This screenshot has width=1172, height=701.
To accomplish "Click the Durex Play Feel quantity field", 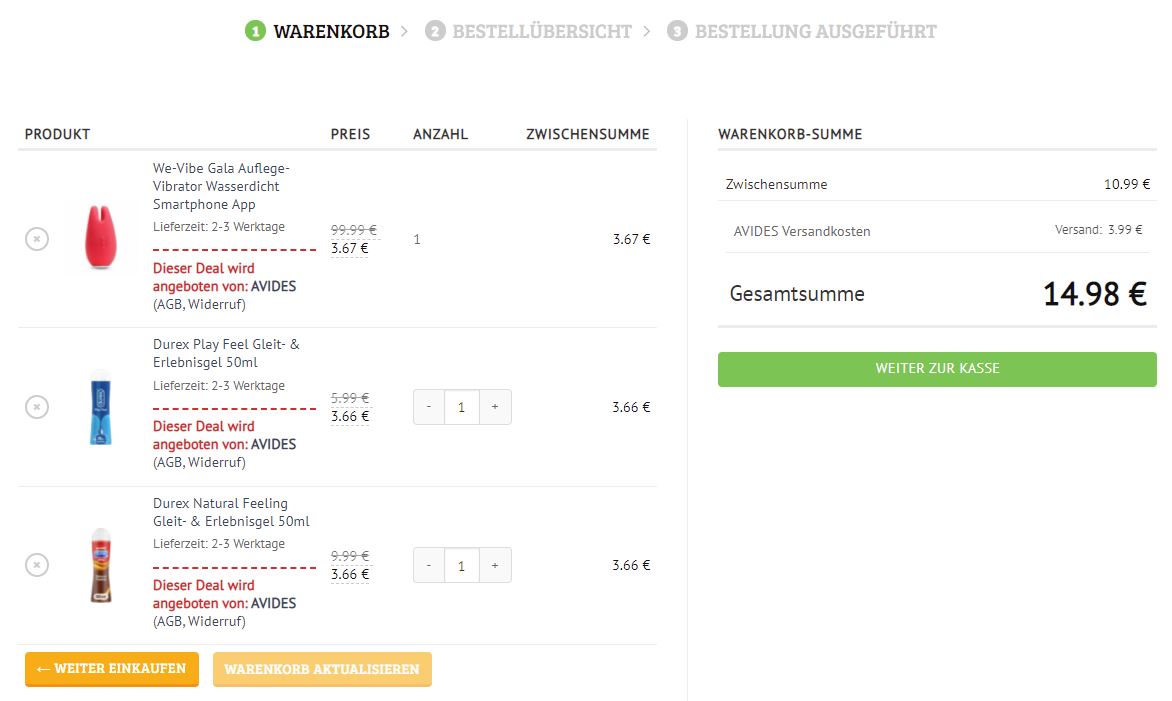I will tap(462, 407).
